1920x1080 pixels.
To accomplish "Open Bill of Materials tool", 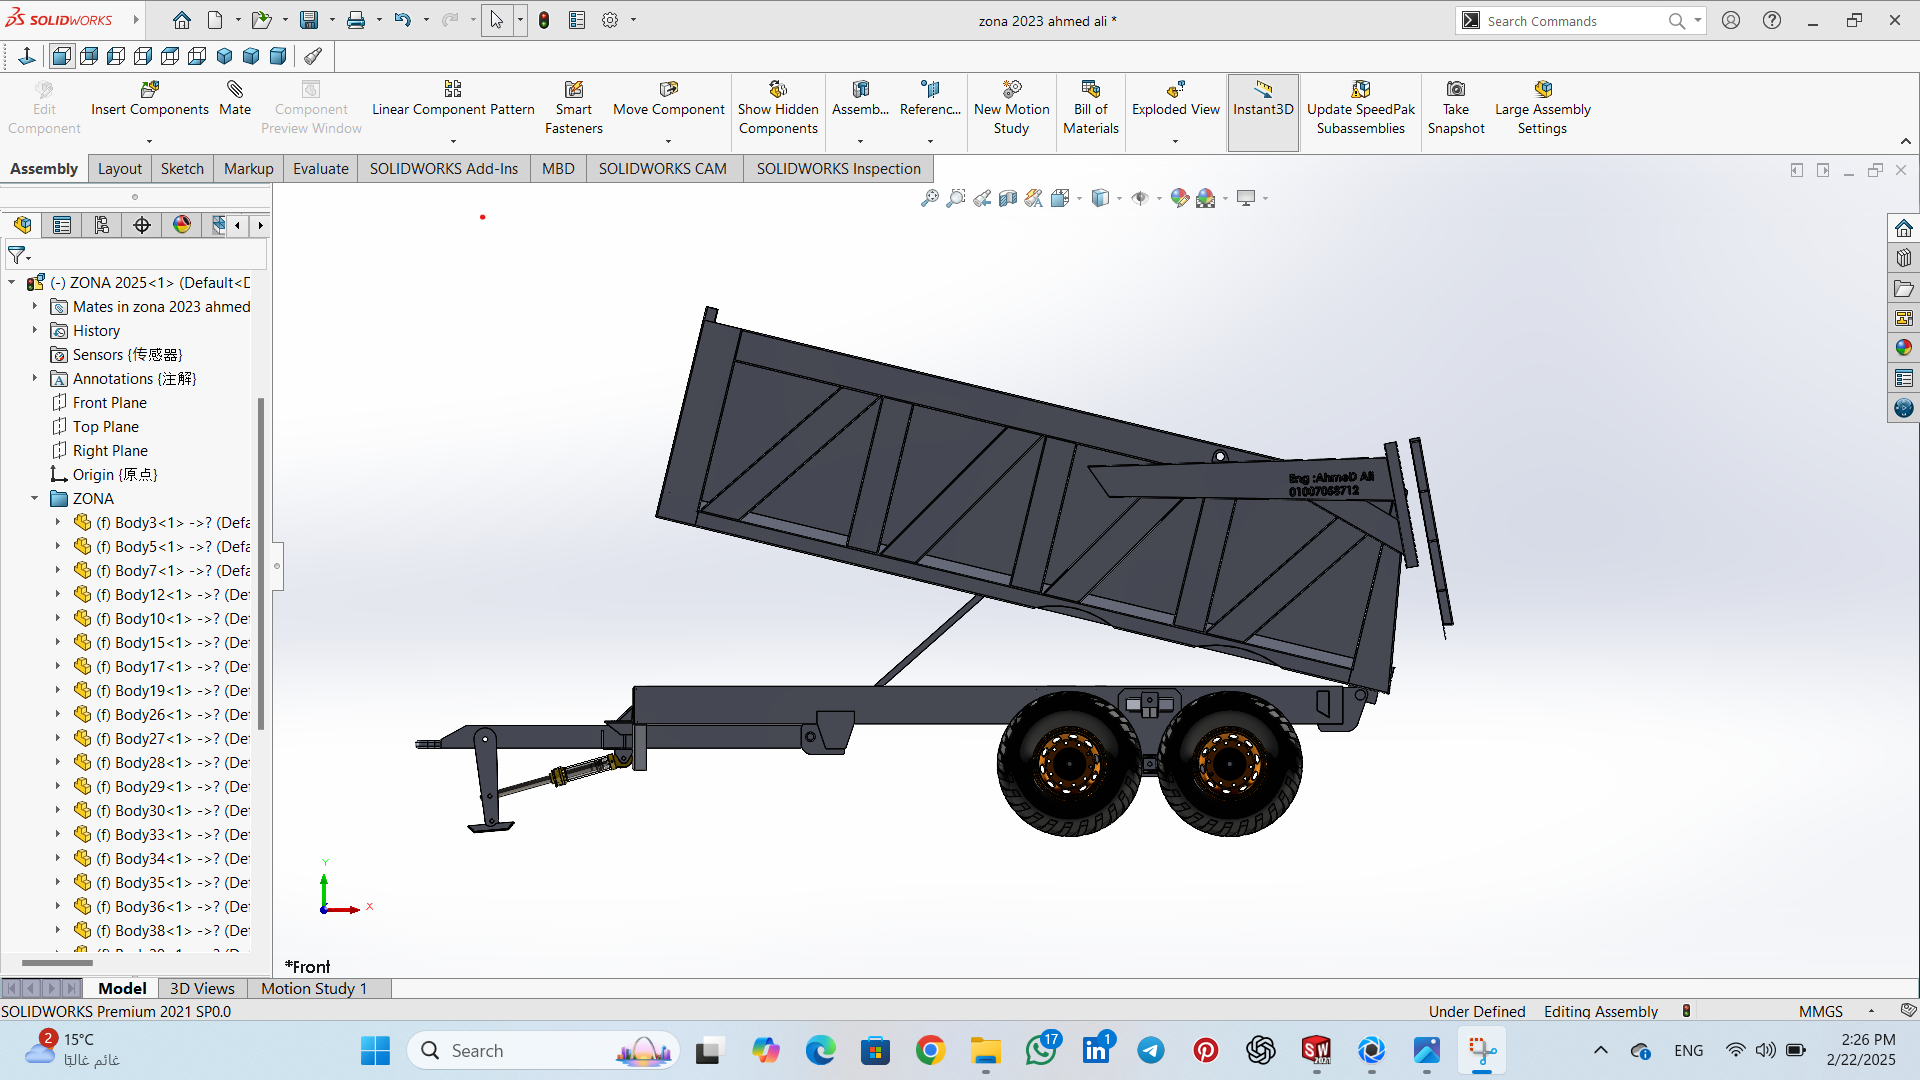I will (1091, 108).
